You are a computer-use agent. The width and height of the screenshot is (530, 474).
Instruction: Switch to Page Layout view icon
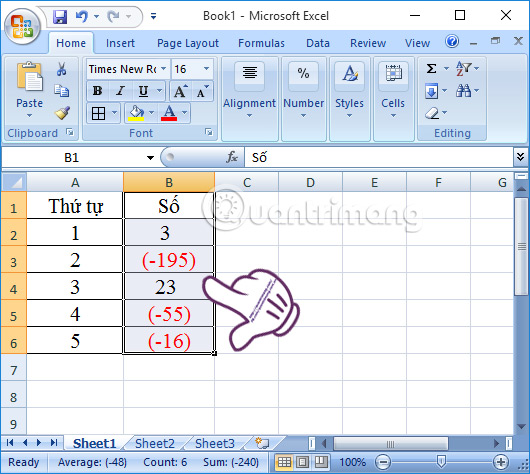click(x=303, y=462)
